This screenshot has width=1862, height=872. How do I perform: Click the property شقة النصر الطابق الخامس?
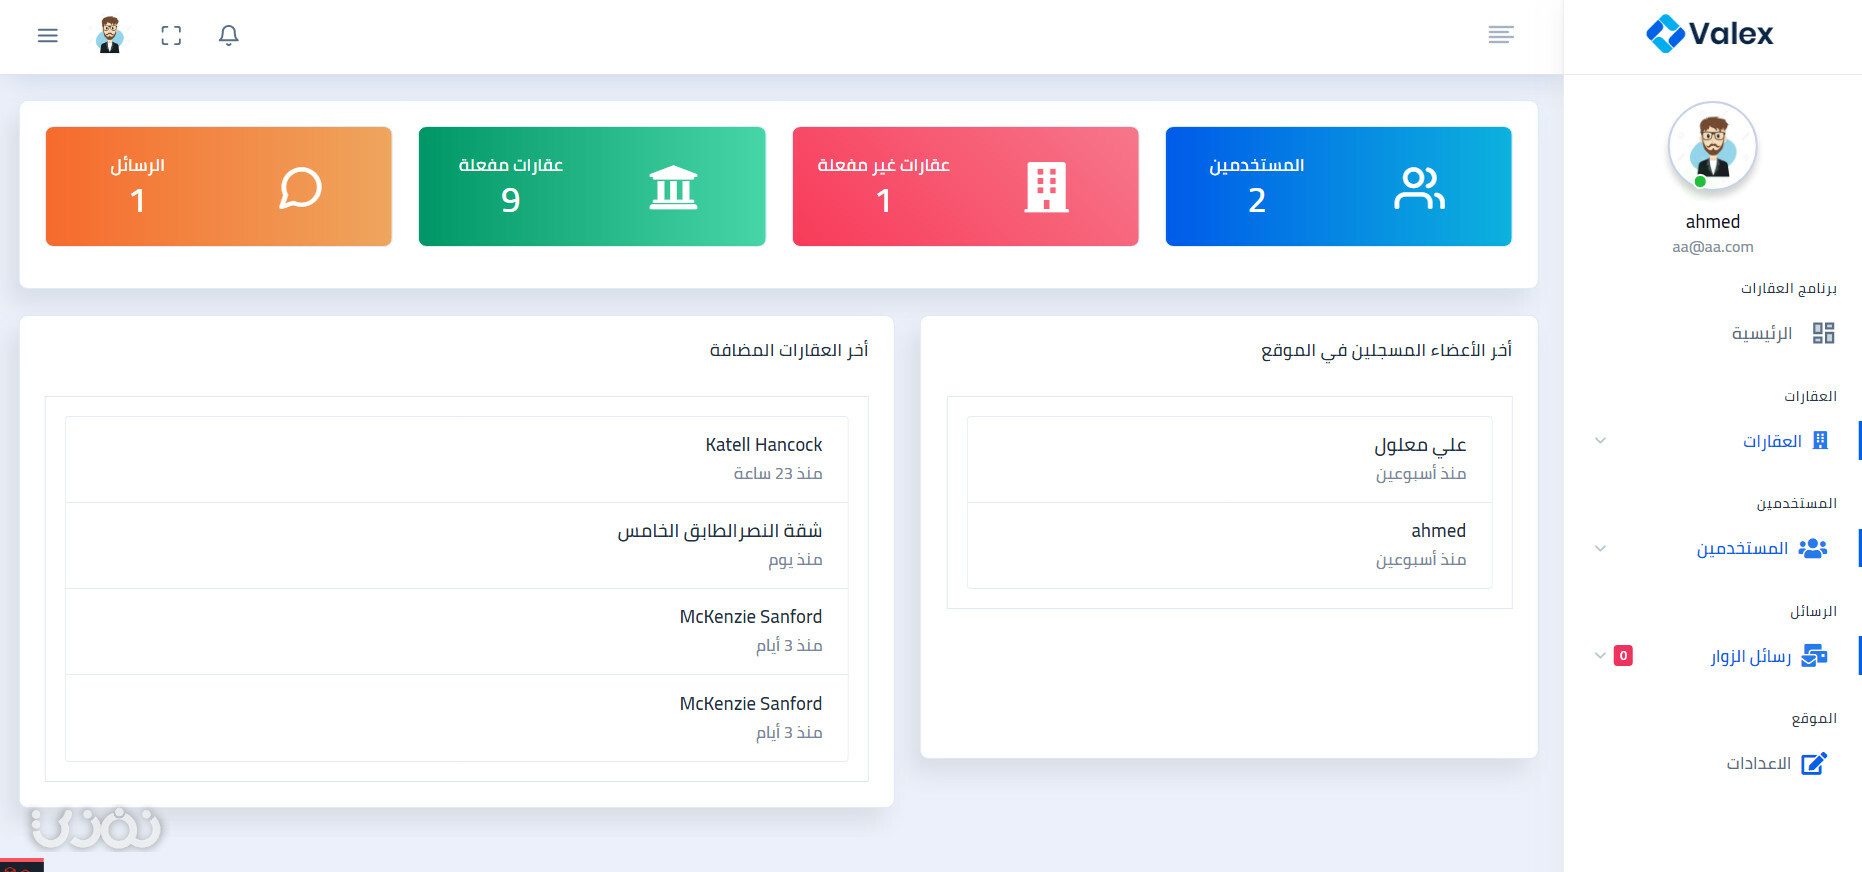click(720, 531)
